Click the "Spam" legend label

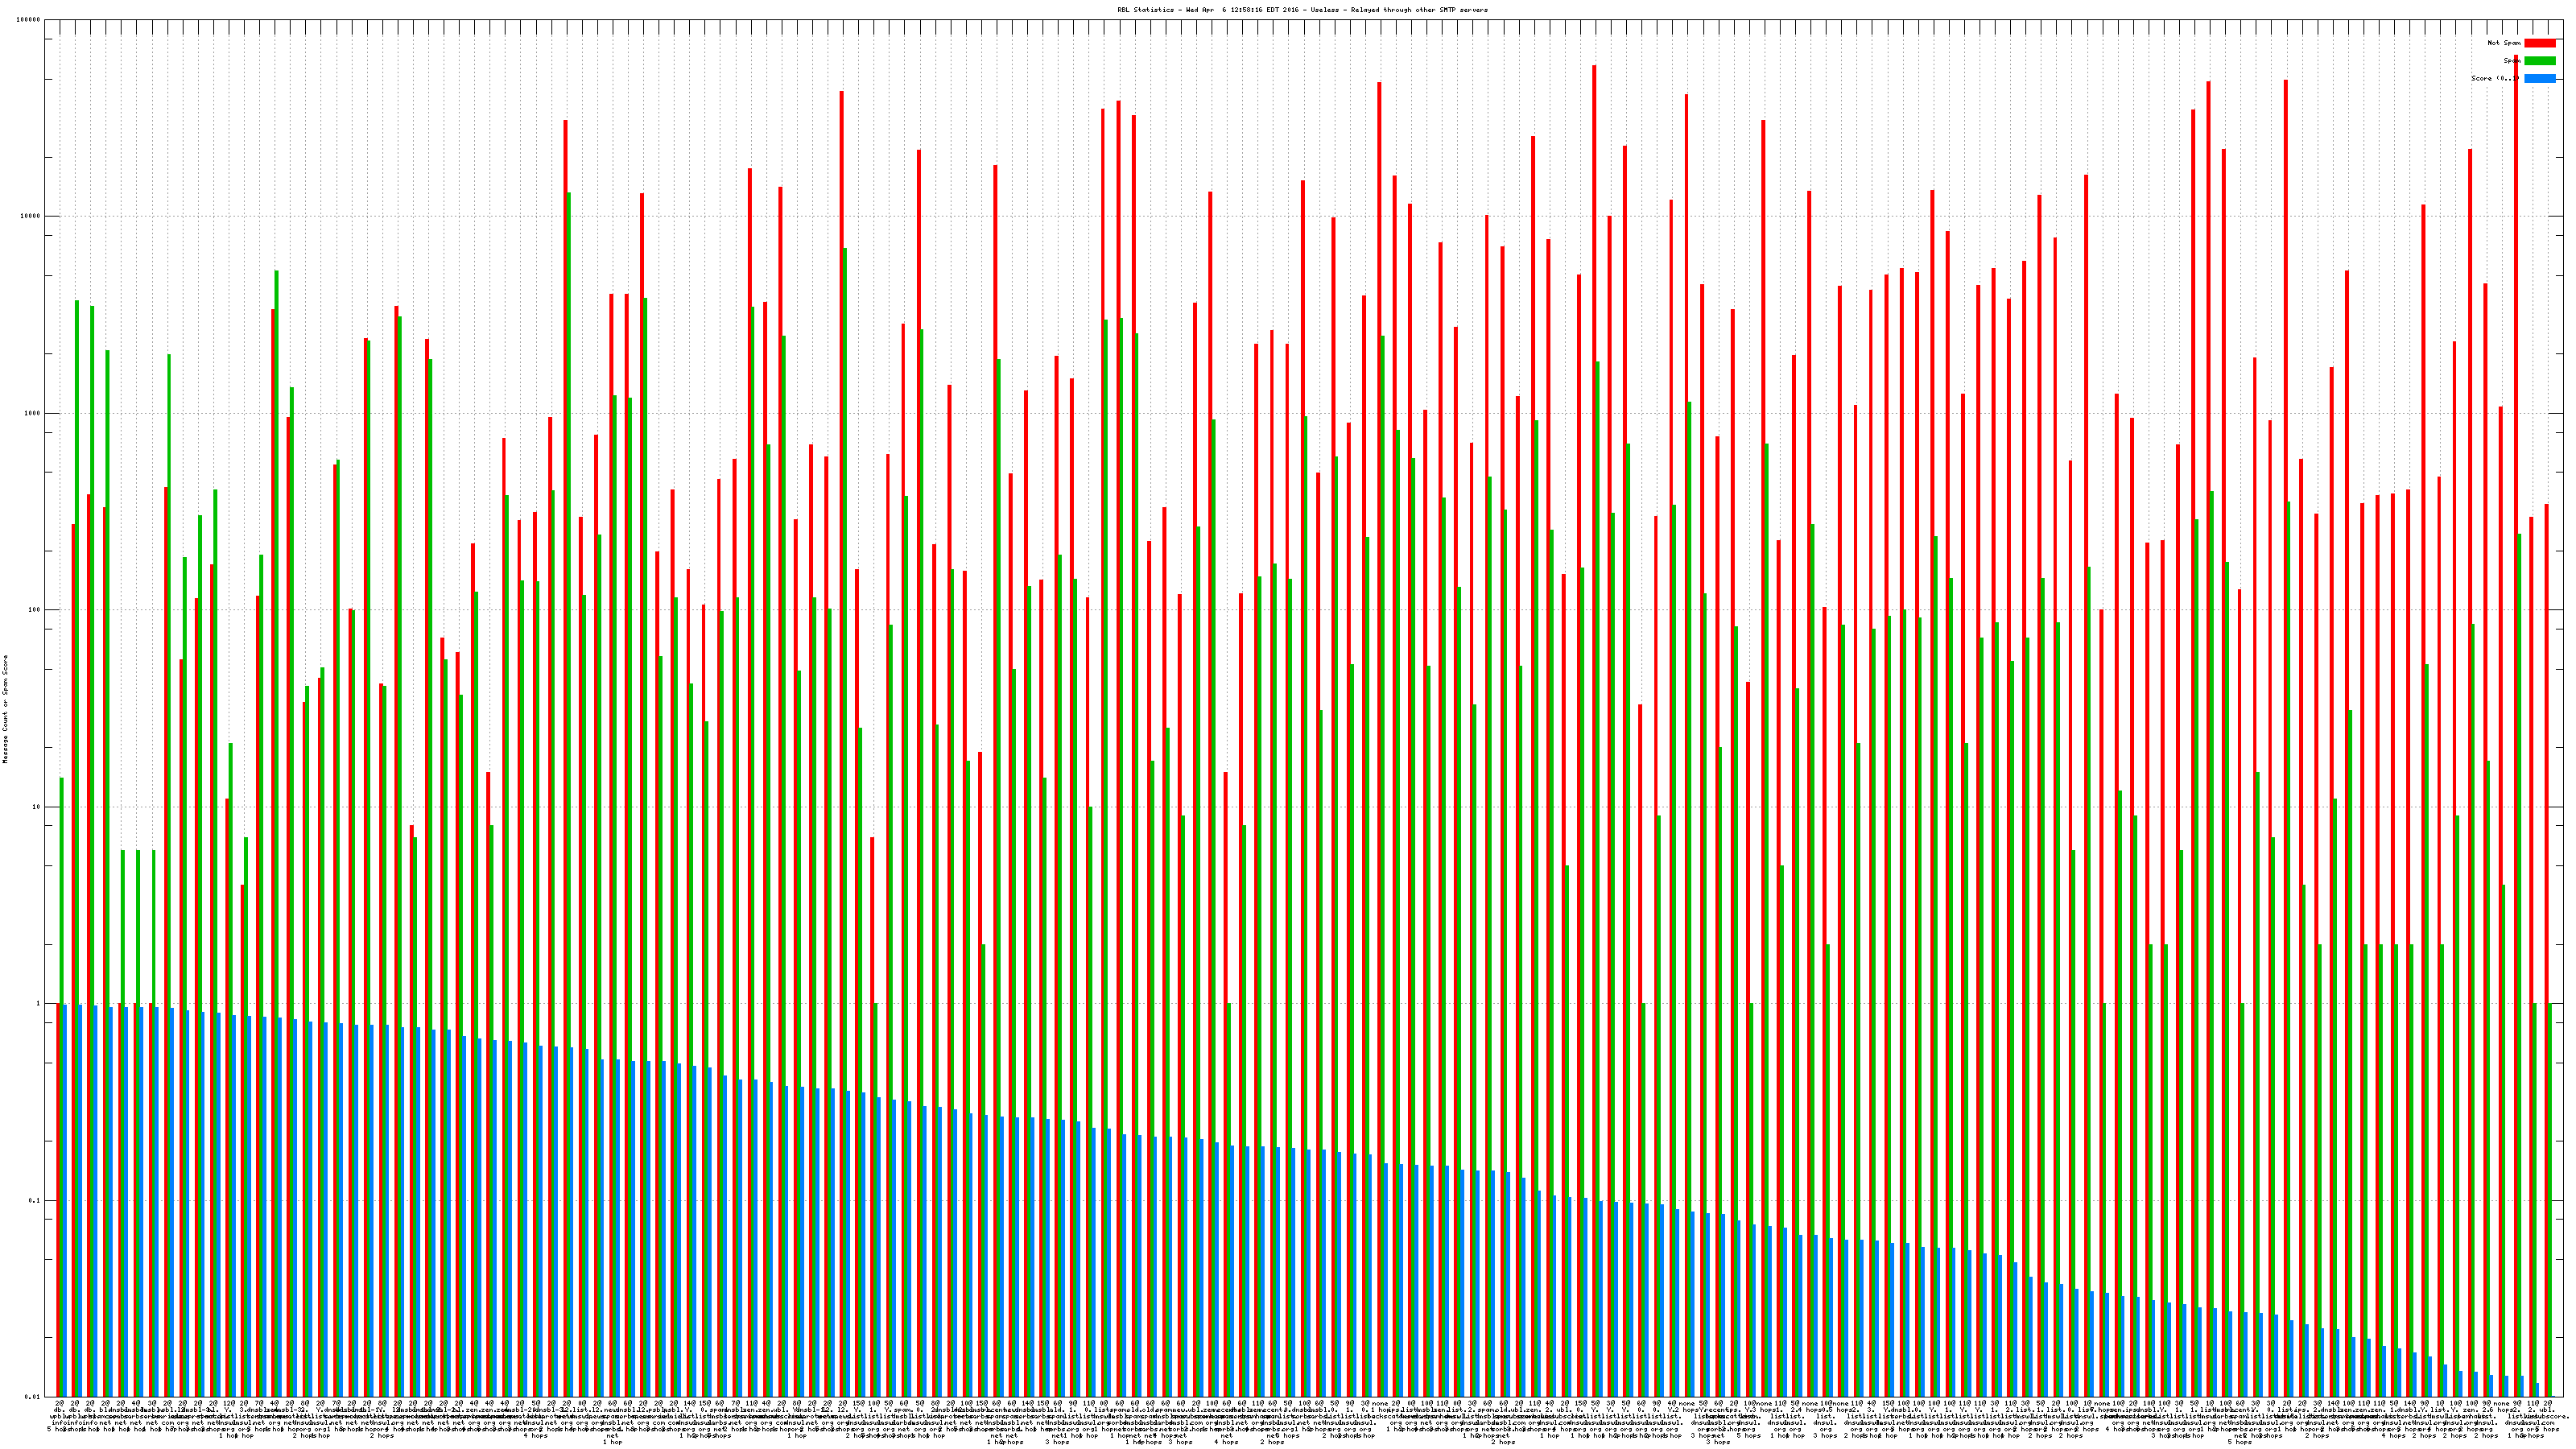point(2511,61)
